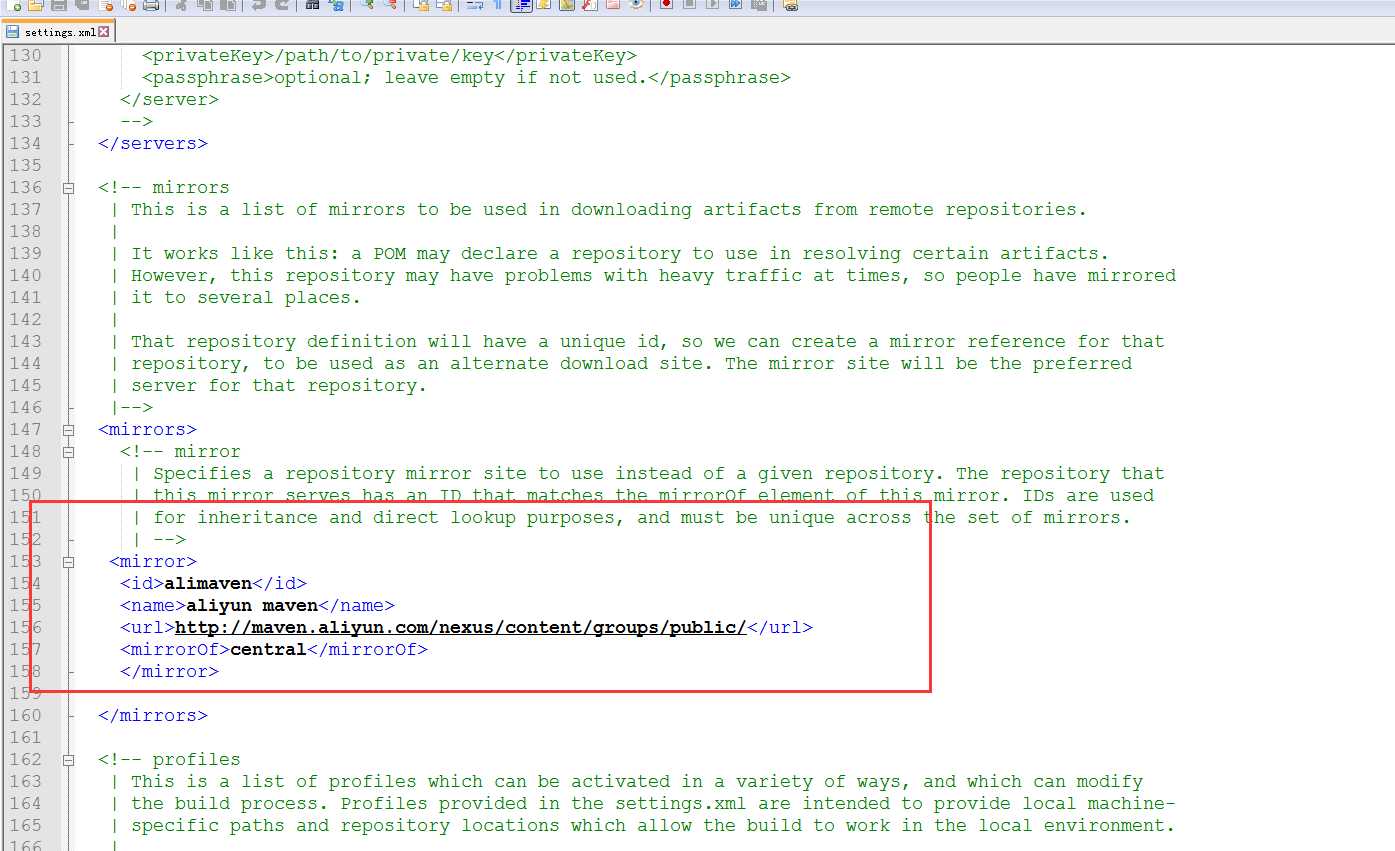Click the text 'aliyun maven' in name tag
Image resolution: width=1395 pixels, height=851 pixels.
(x=252, y=605)
